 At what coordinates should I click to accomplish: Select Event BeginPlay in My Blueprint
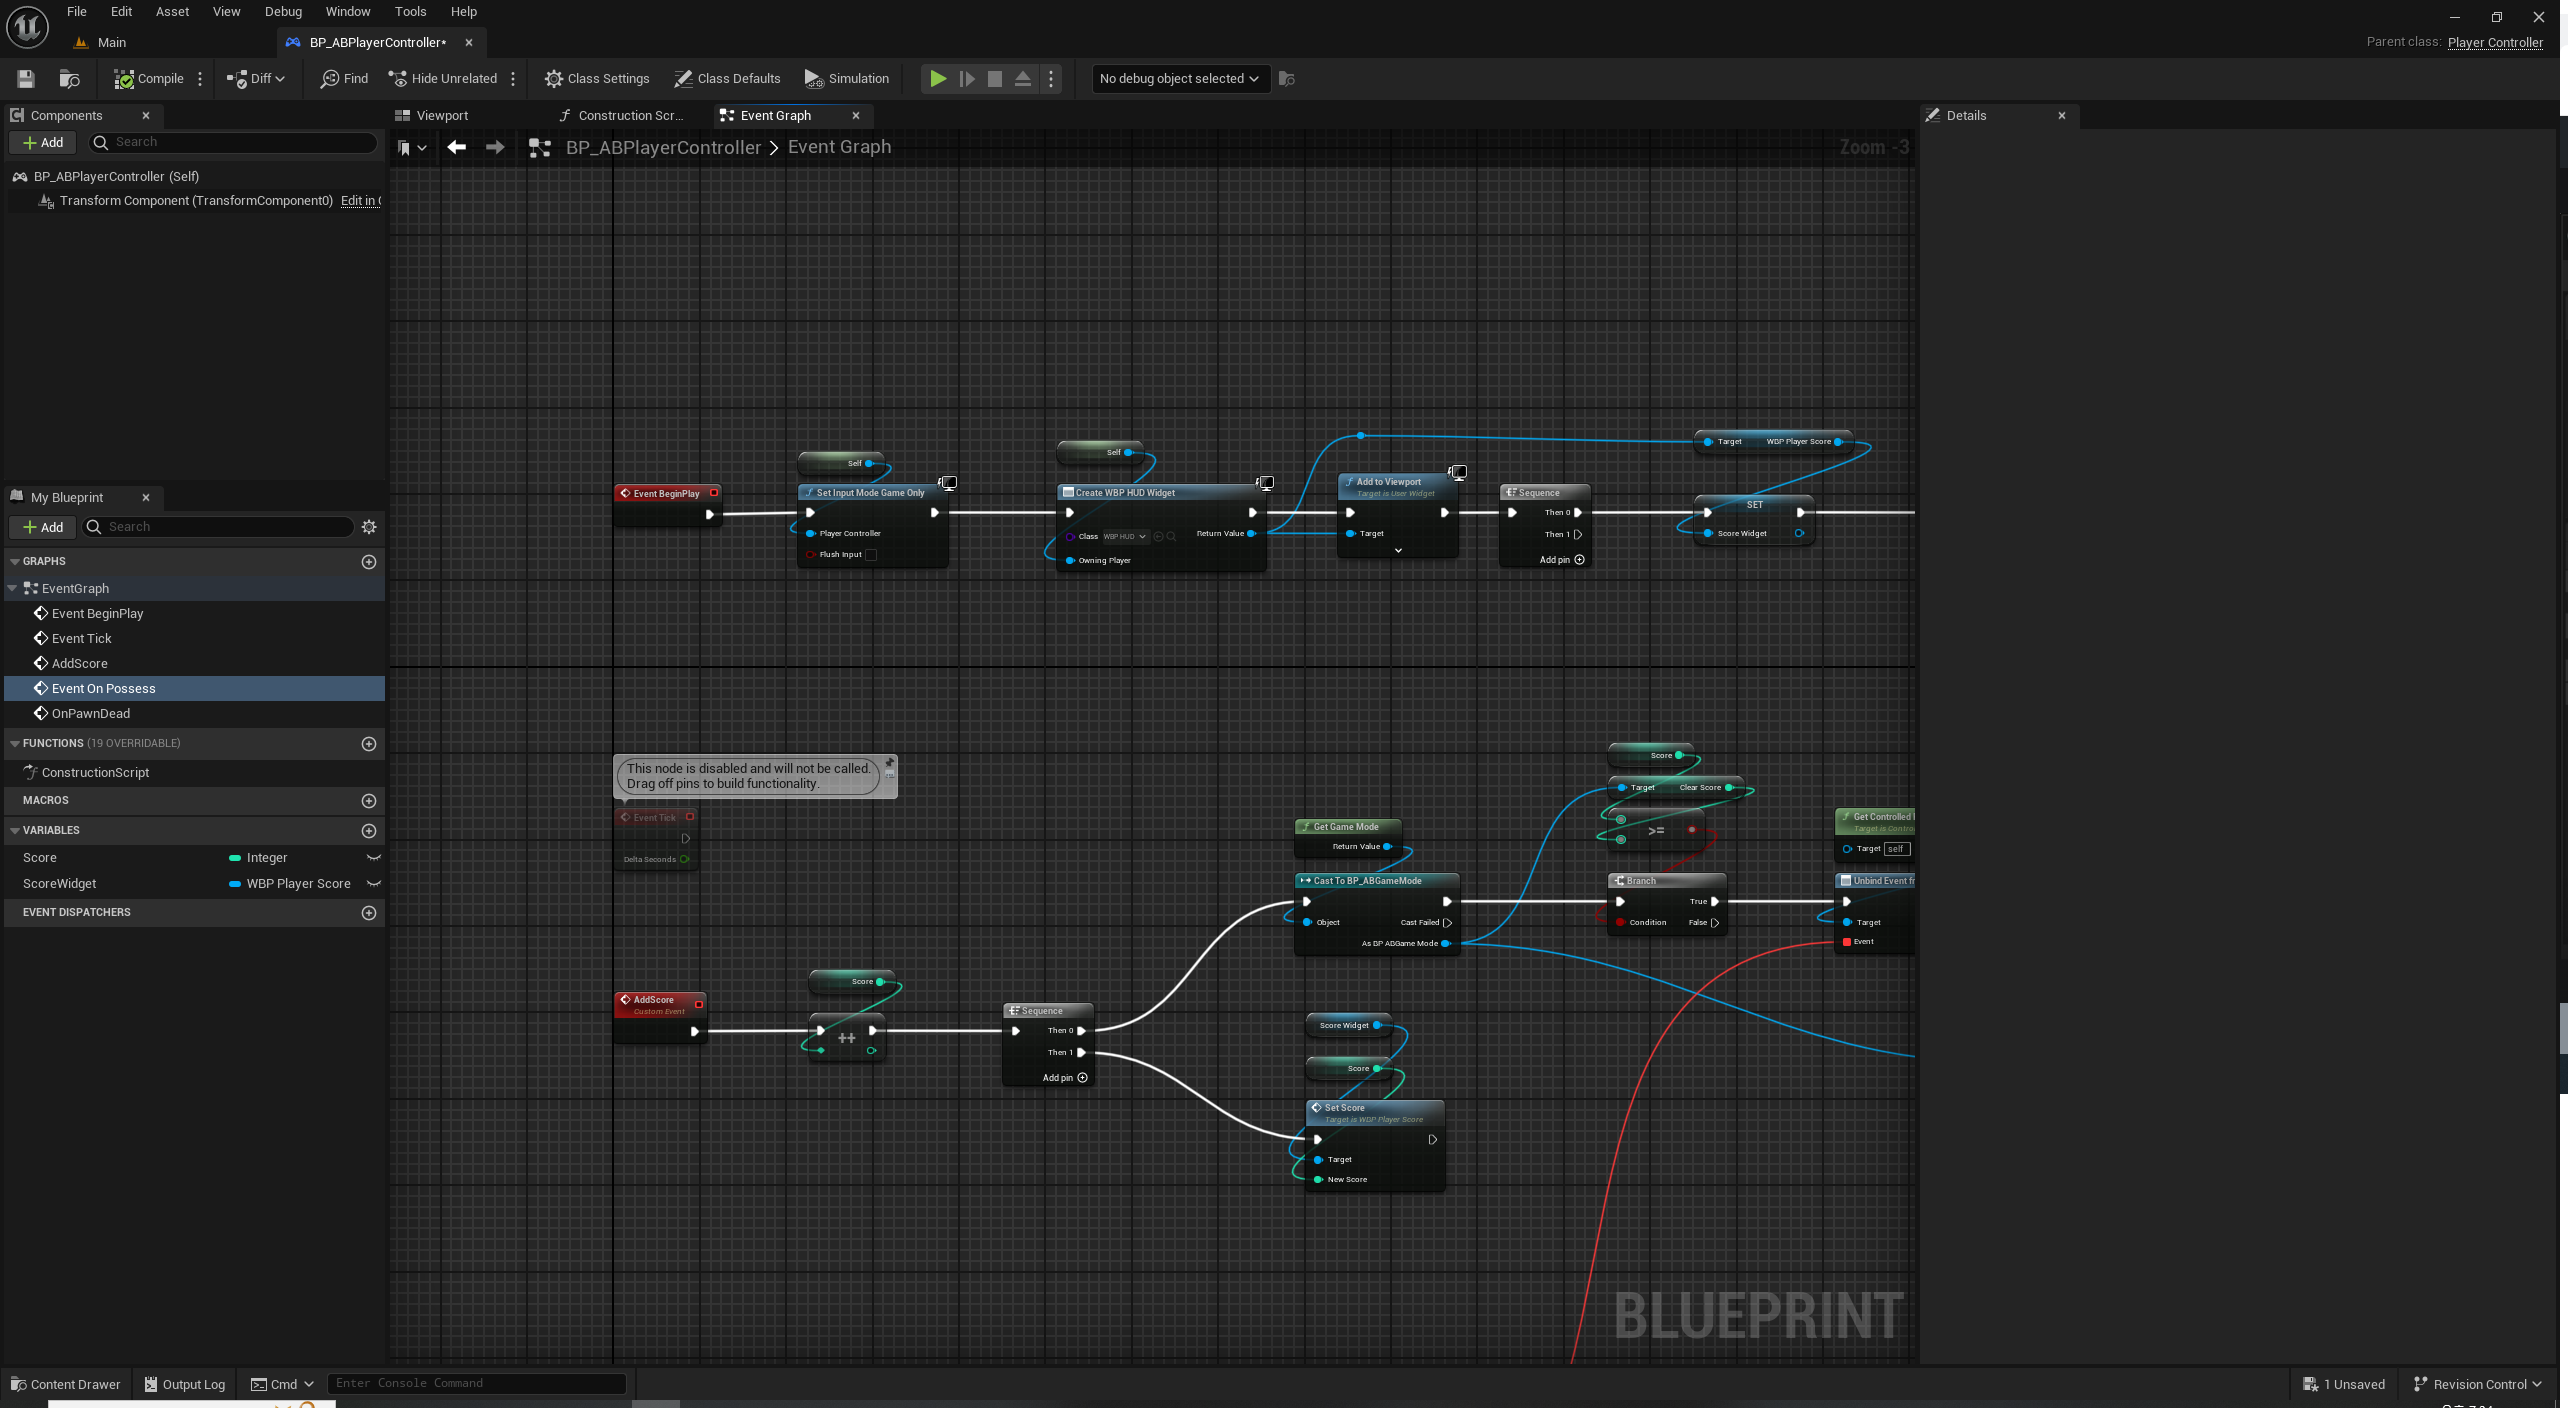(97, 614)
